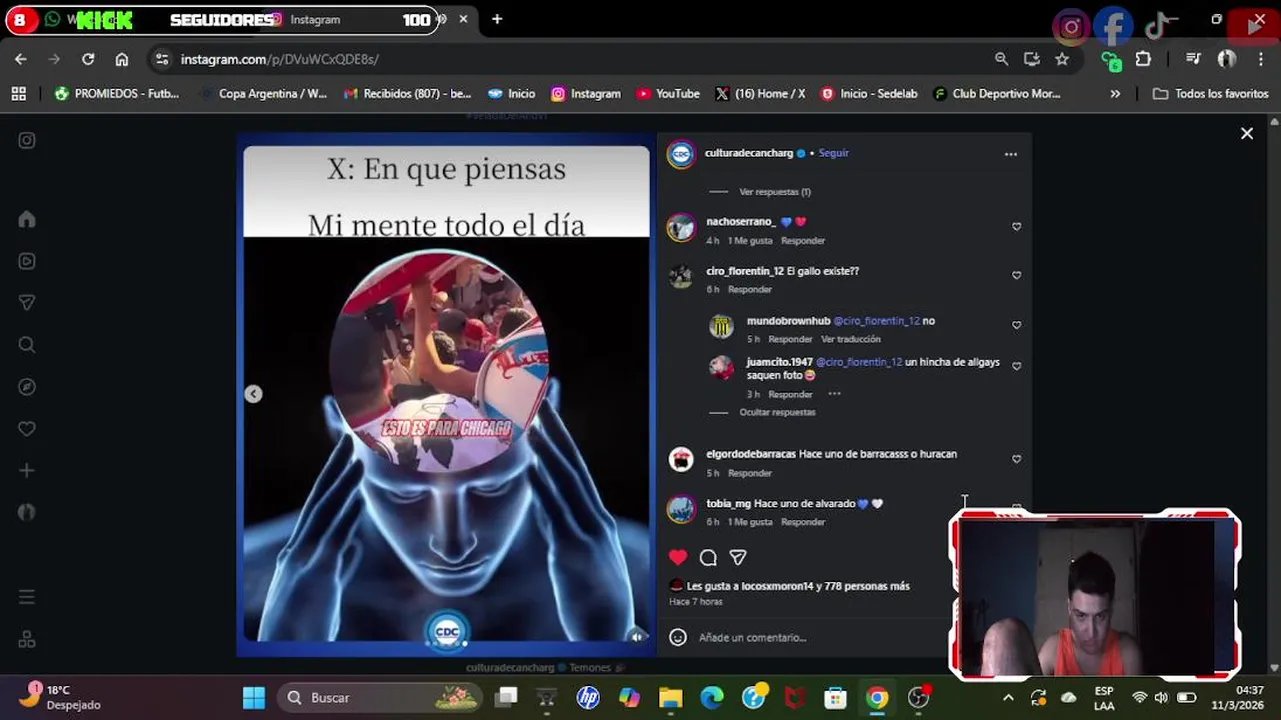Image resolution: width=1281 pixels, height=720 pixels.
Task: Toggle the post video sound
Action: [x=636, y=636]
